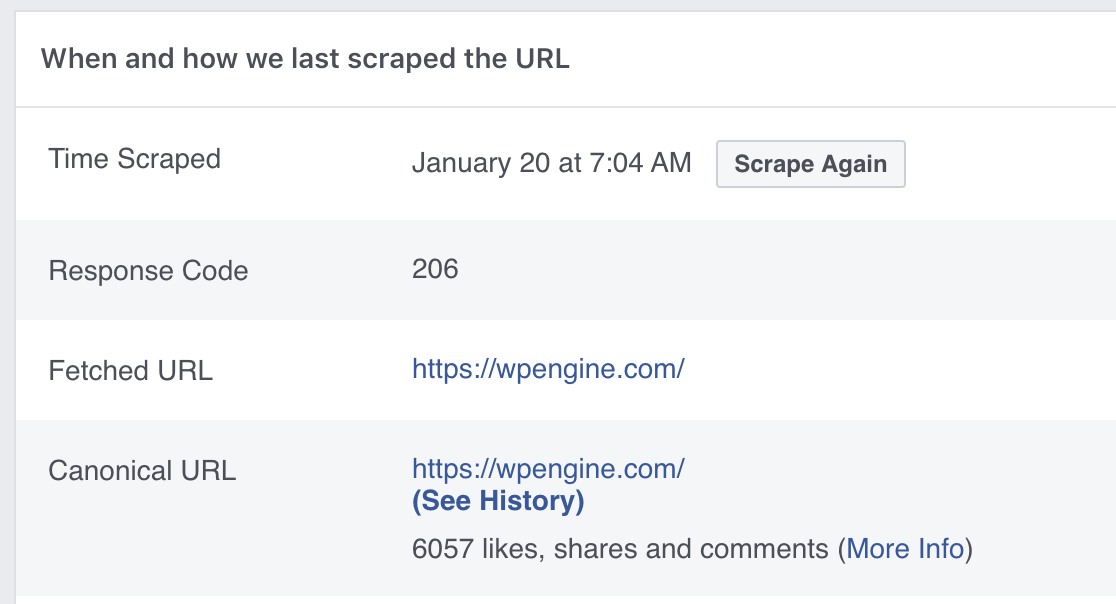Select the Response Code label
This screenshot has height=604, width=1116.
click(148, 271)
